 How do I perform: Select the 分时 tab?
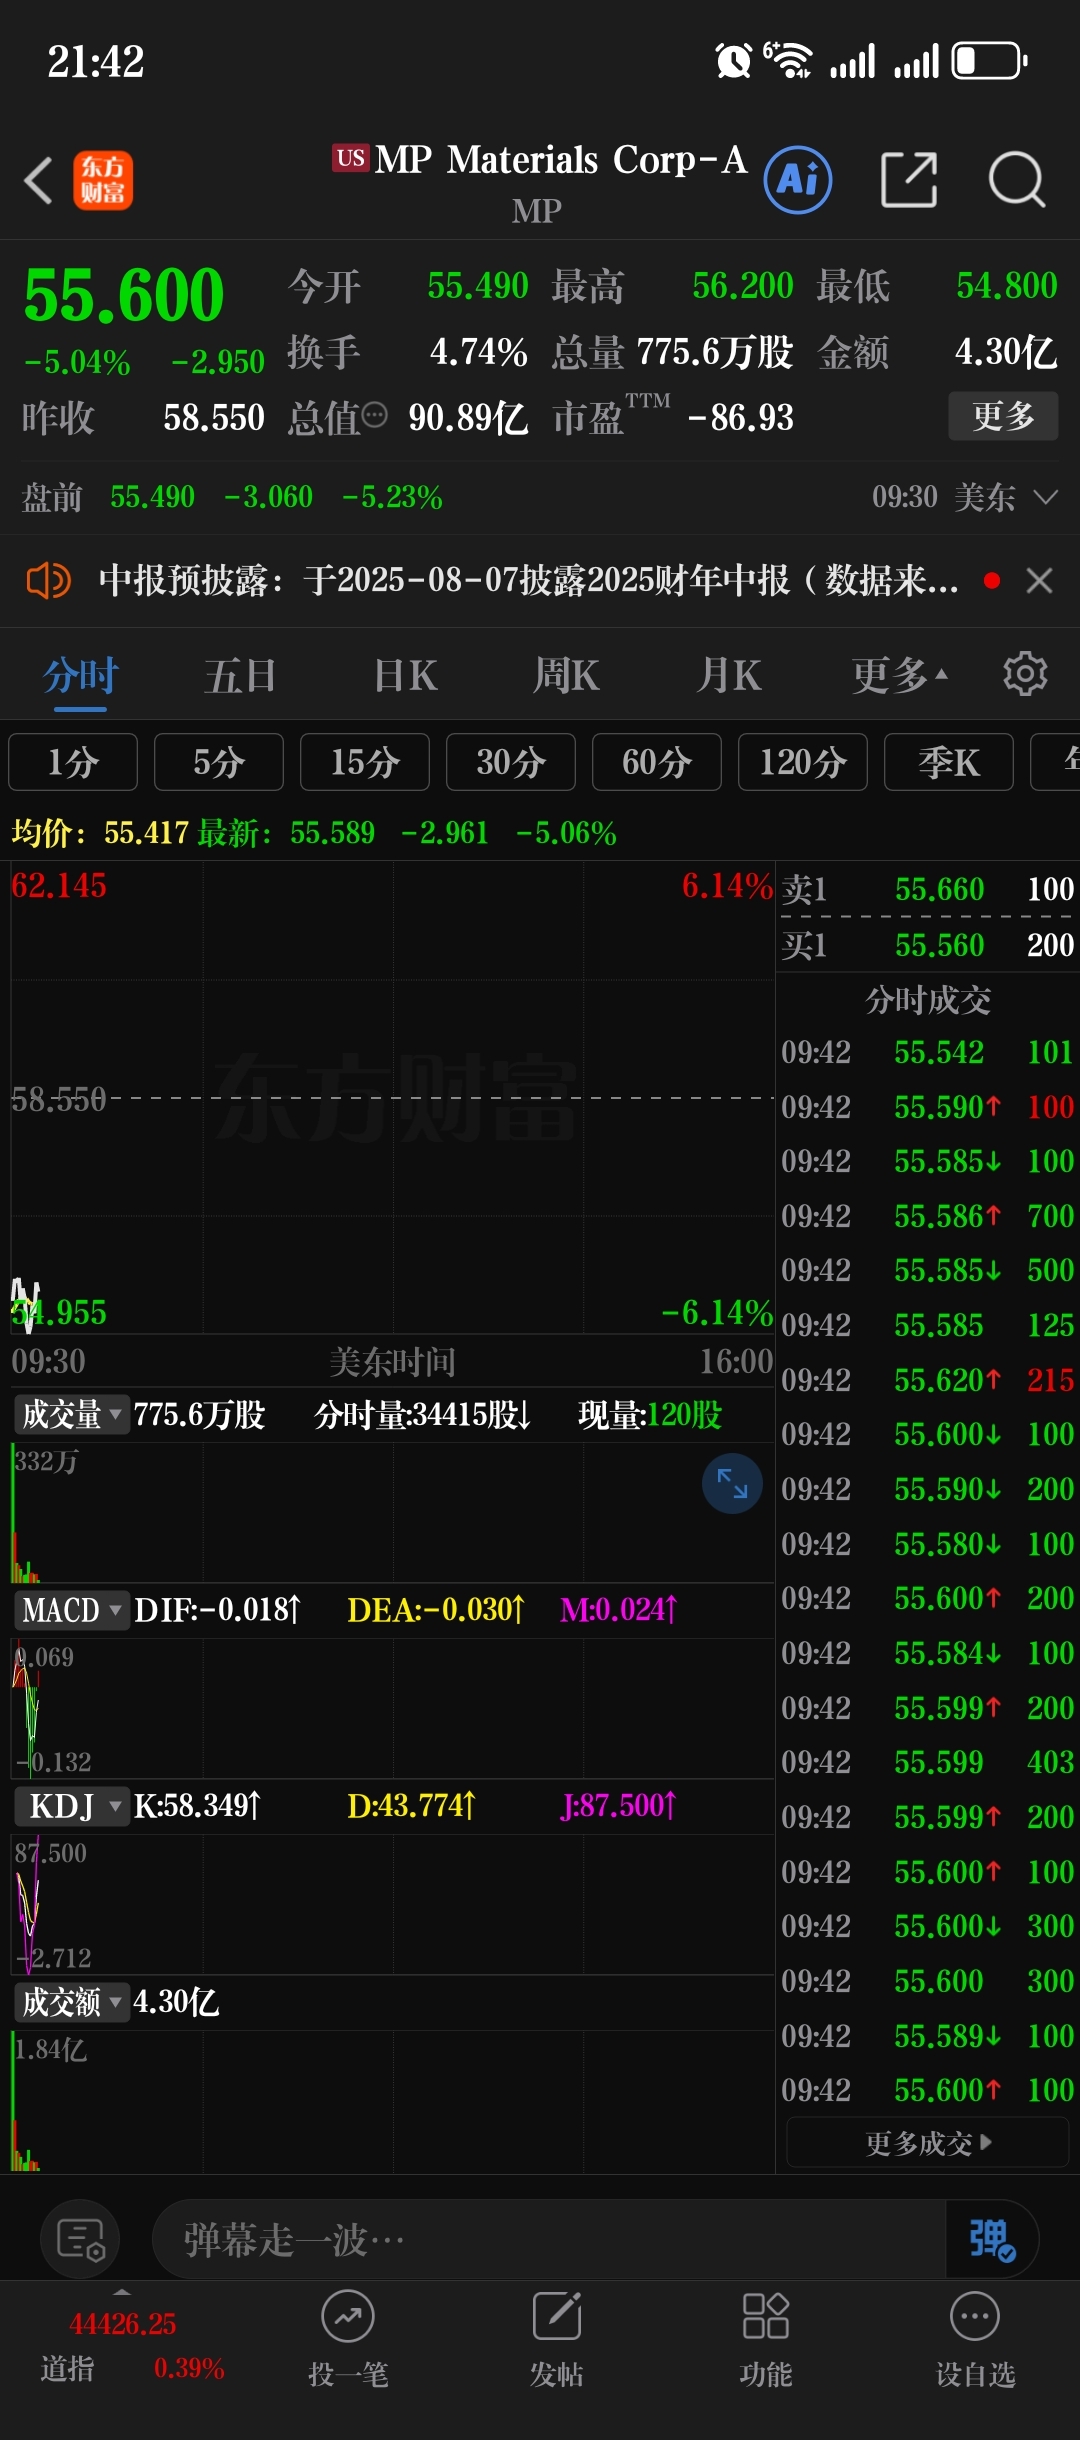[x=80, y=675]
